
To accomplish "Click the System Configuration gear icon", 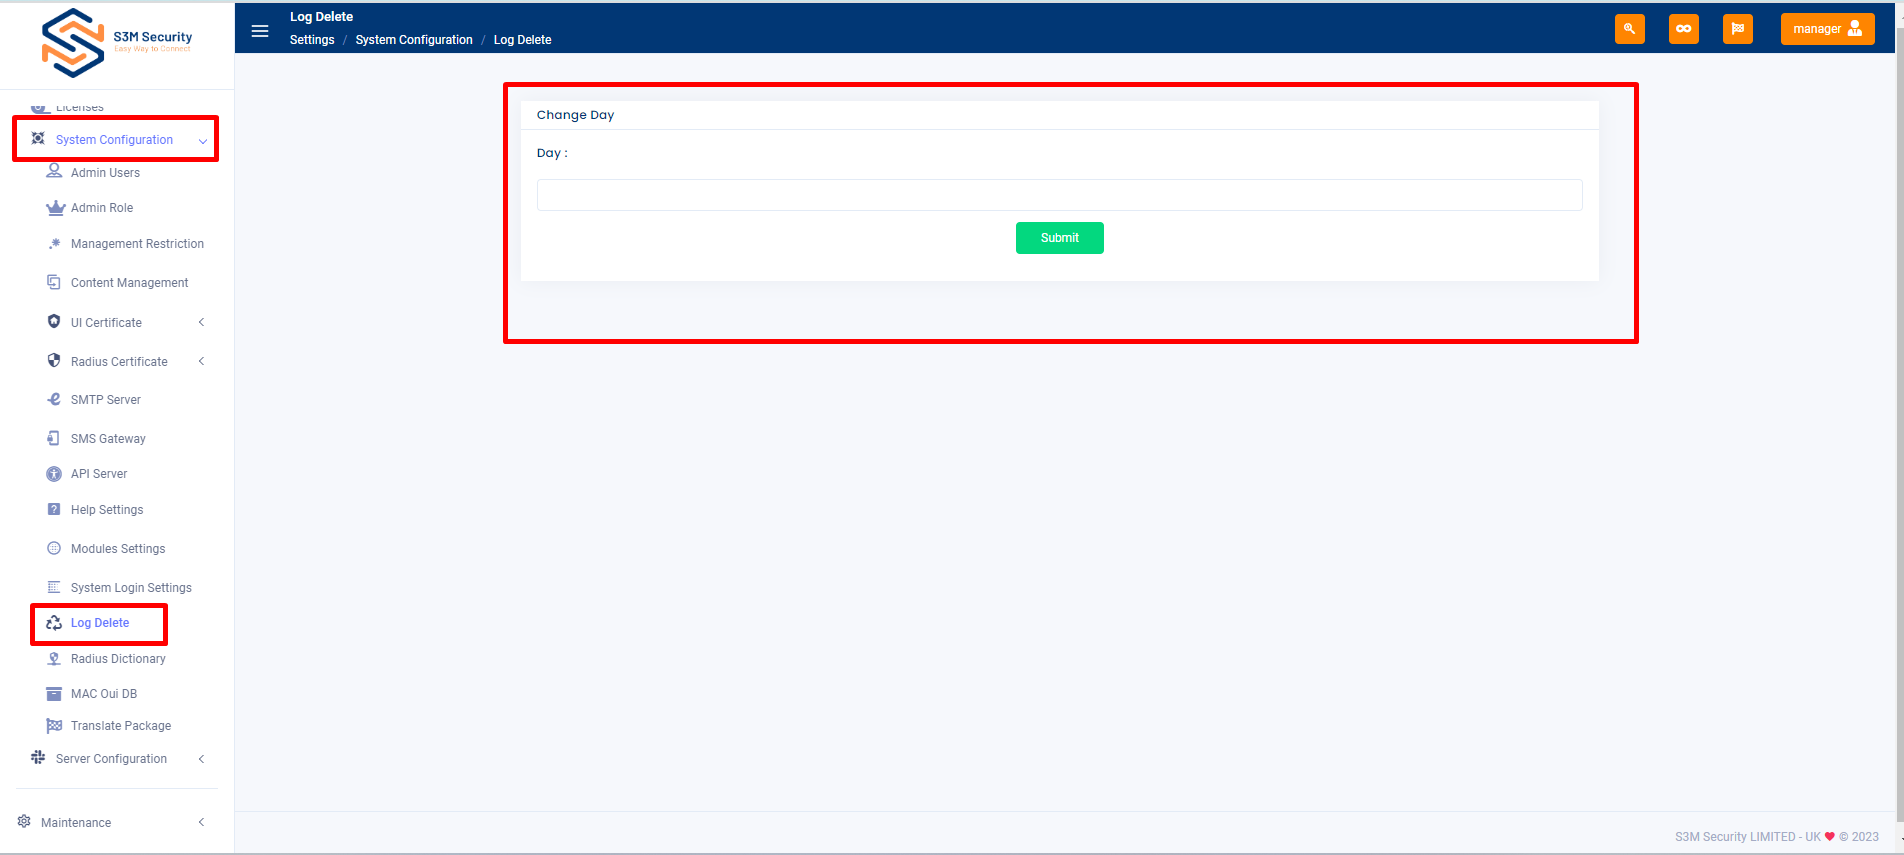I will (x=38, y=139).
